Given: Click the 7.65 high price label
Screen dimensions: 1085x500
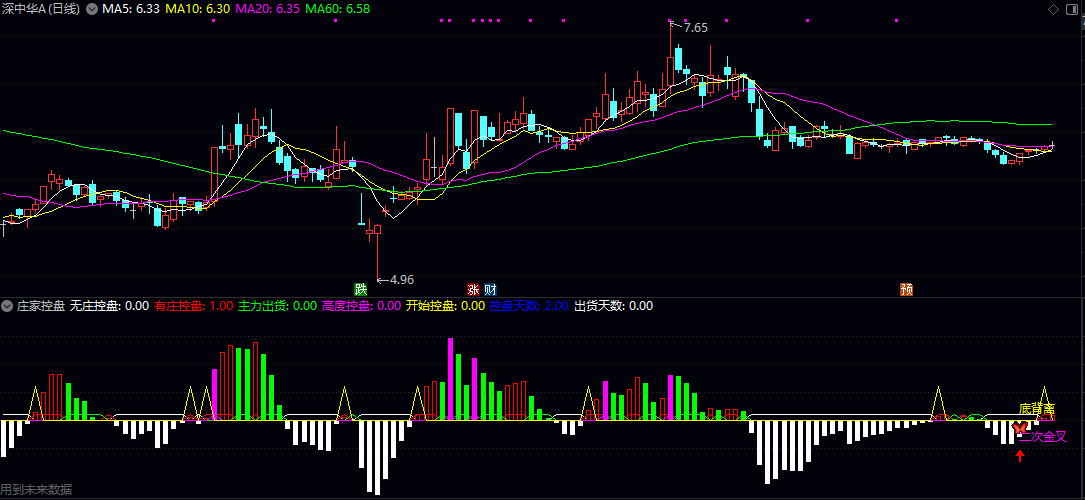Looking at the screenshot, I should tap(695, 28).
